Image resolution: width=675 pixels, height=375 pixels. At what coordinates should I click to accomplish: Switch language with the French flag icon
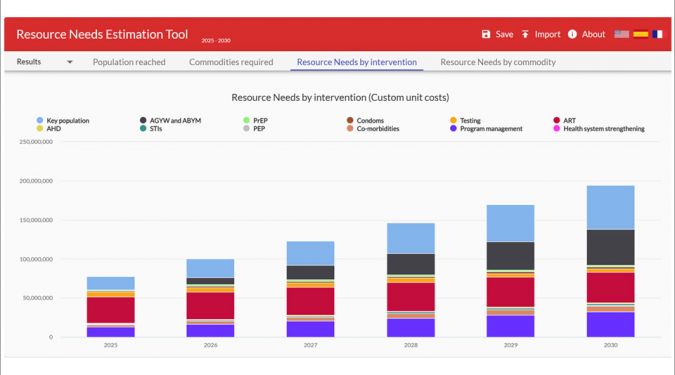[x=657, y=34]
